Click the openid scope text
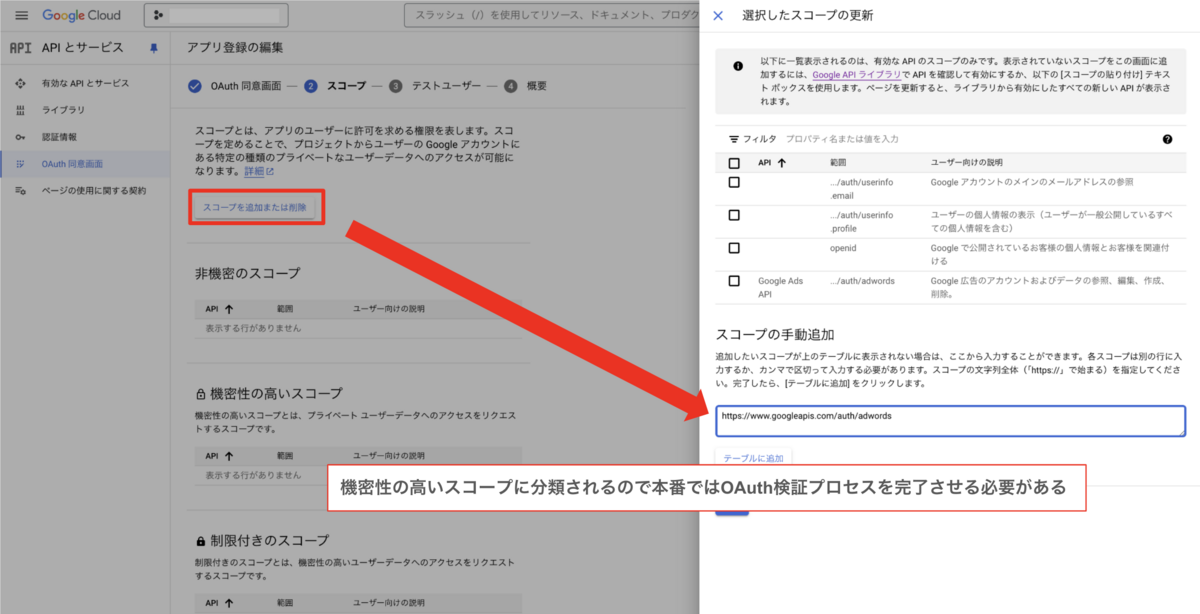This screenshot has width=1200, height=614. coord(844,247)
